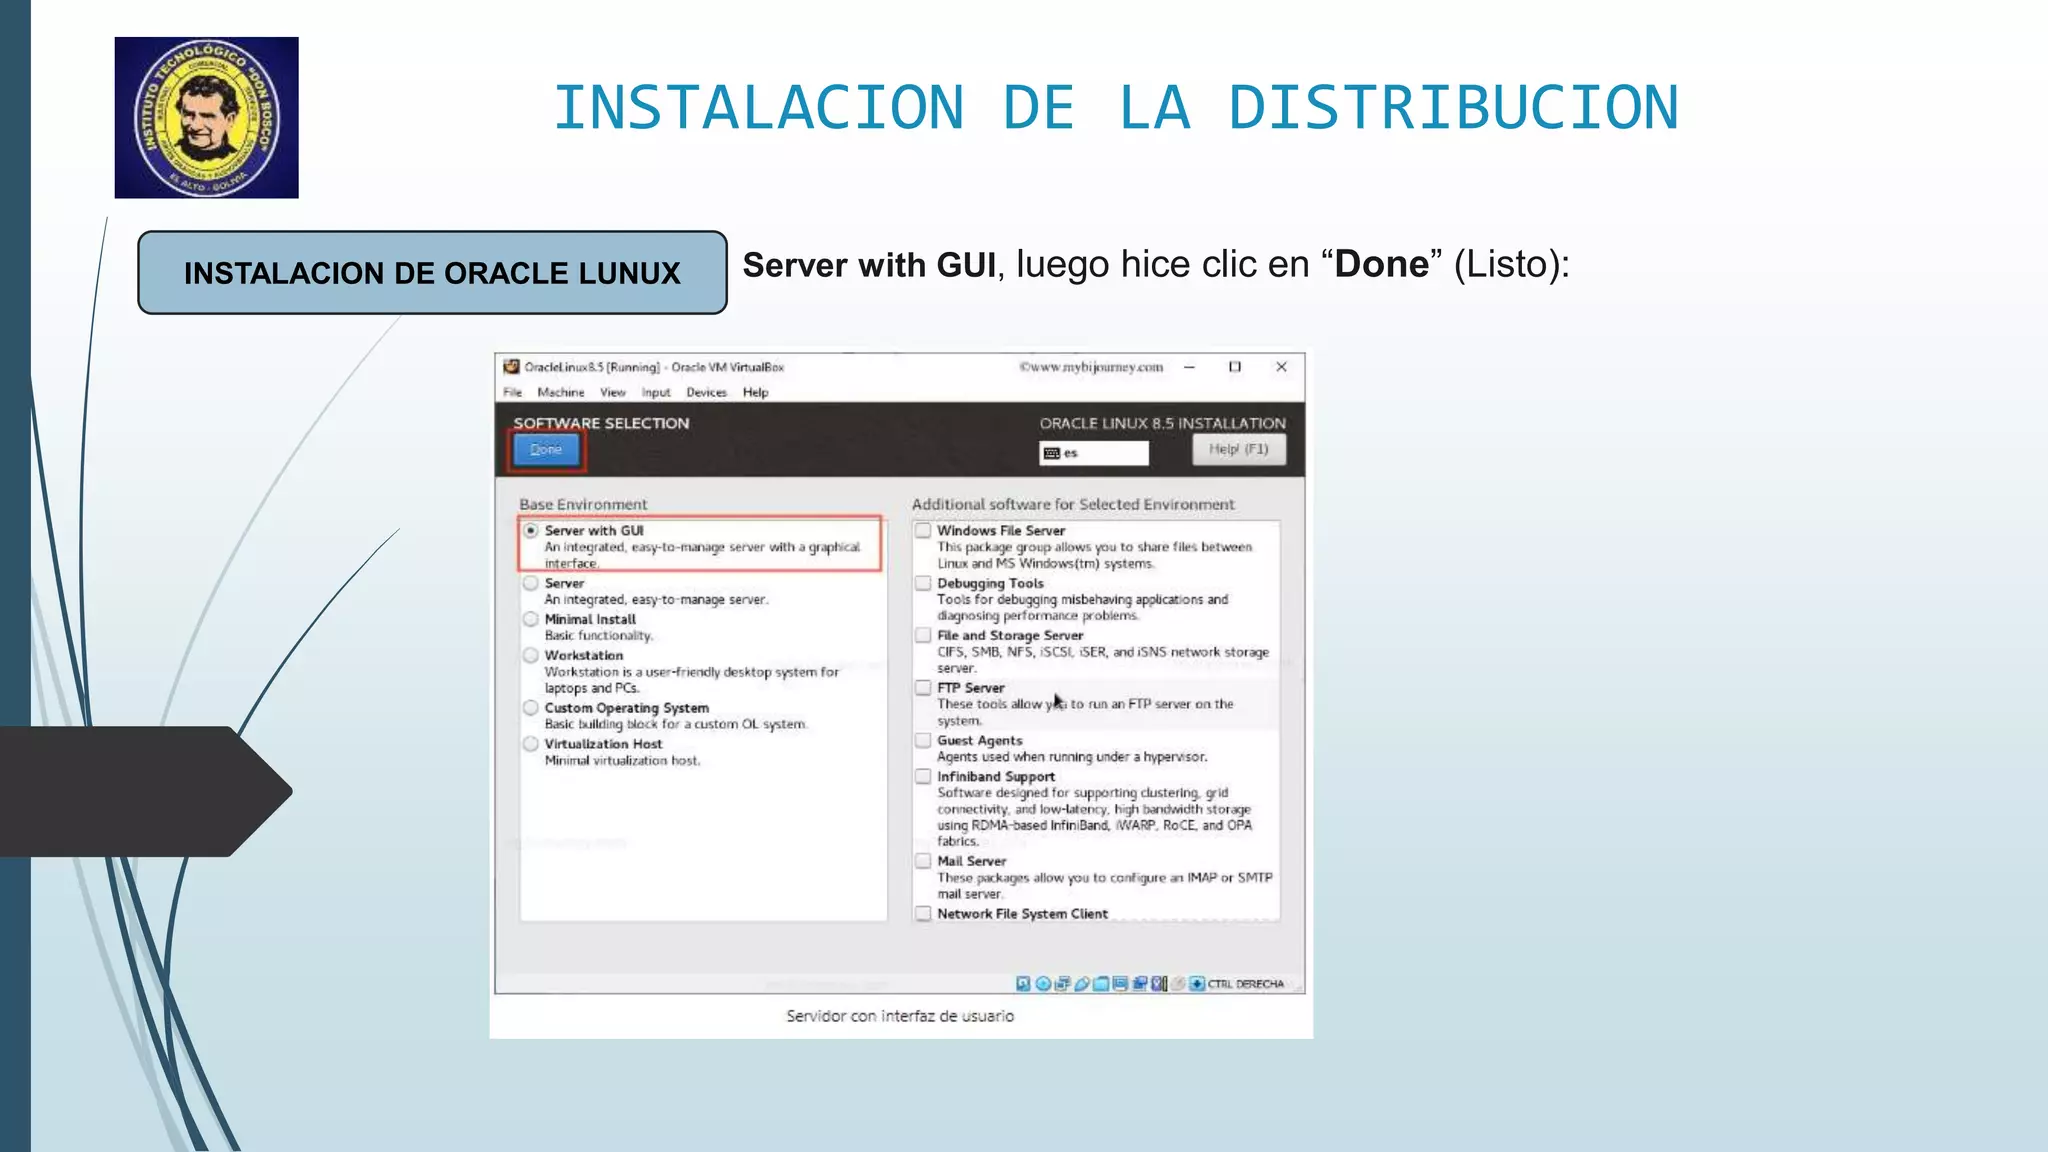Click the INSTALACION DE LA DISTRIBUCION title
This screenshot has height=1152, width=2048.
pos(1116,108)
